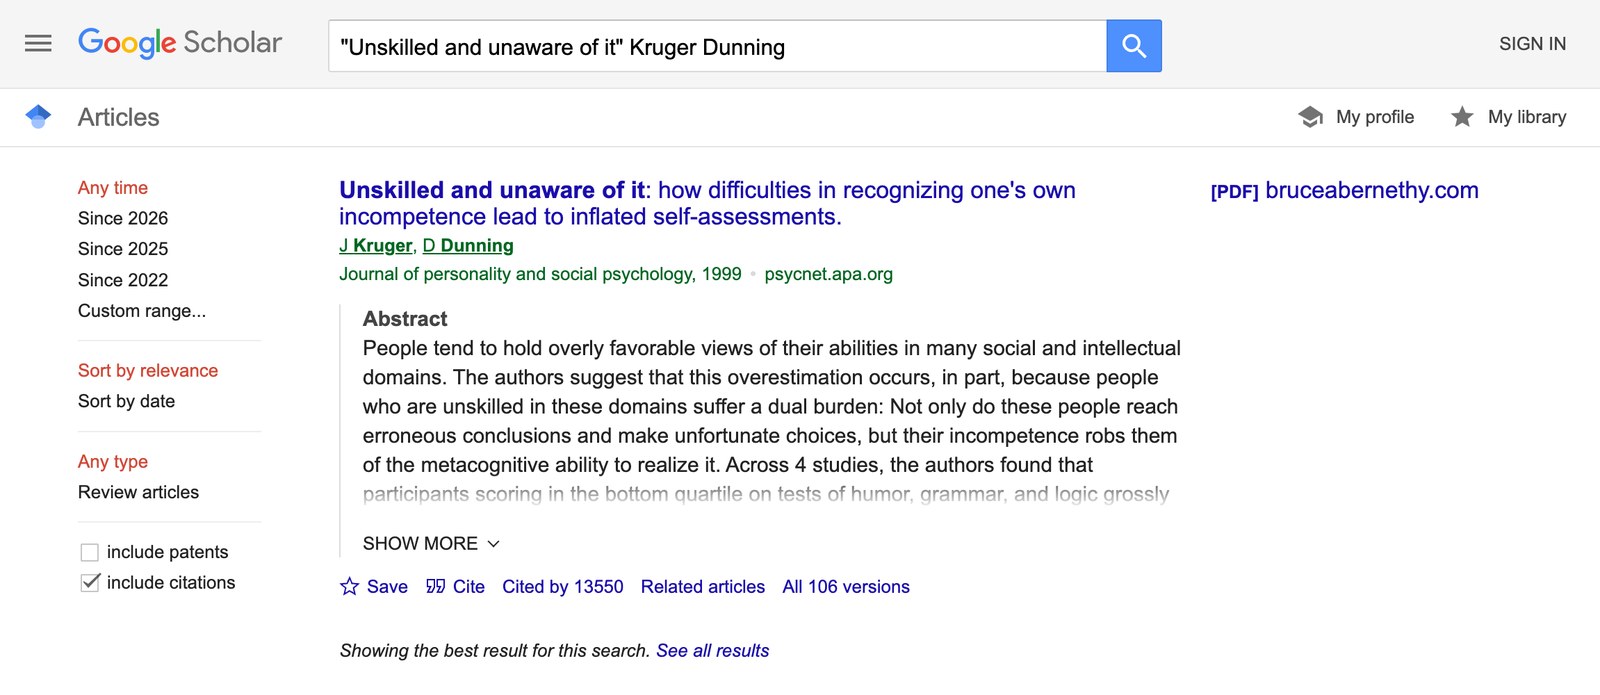Viewport: 1600px width, 695px height.
Task: Click the Save star icon
Action: (349, 587)
